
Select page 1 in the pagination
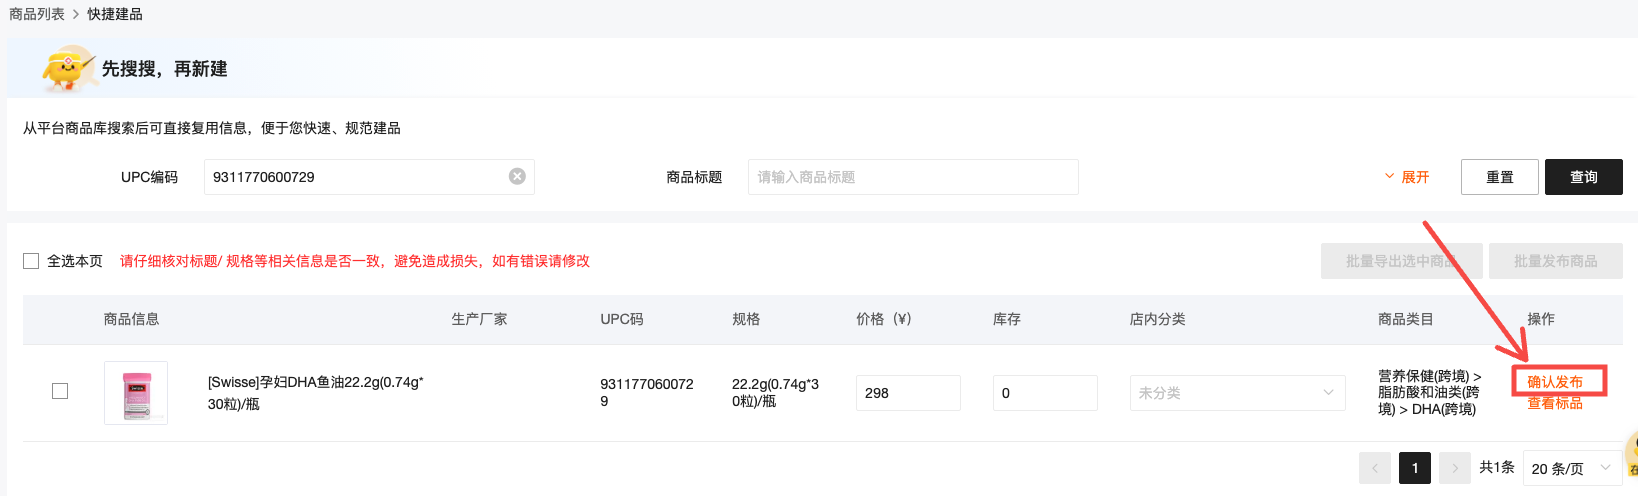pyautogui.click(x=1414, y=468)
